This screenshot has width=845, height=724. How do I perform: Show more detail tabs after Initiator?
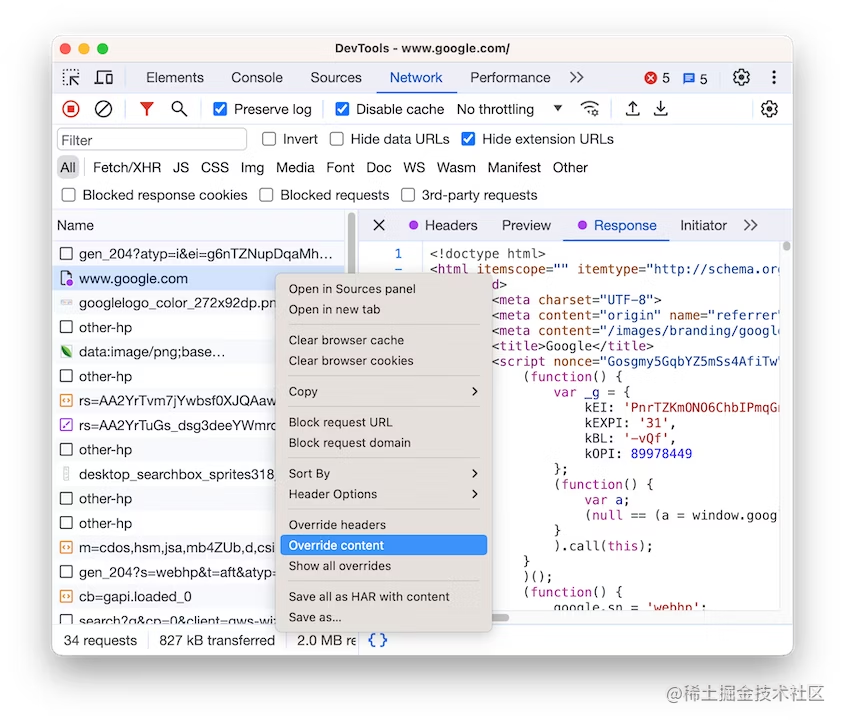751,225
